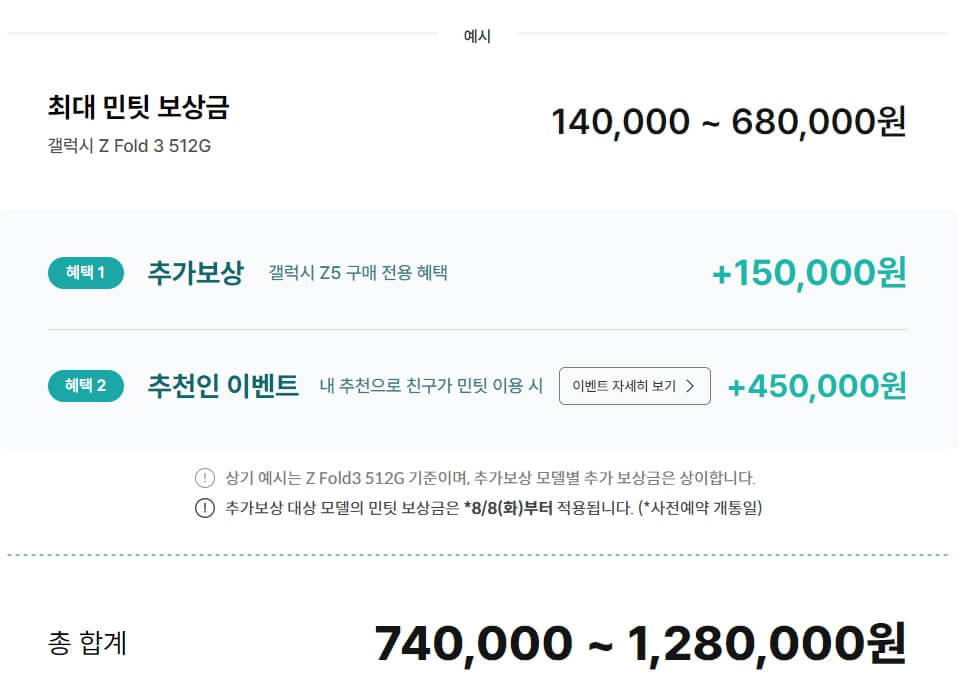Toggle the 예시 label at the top

tap(479, 36)
